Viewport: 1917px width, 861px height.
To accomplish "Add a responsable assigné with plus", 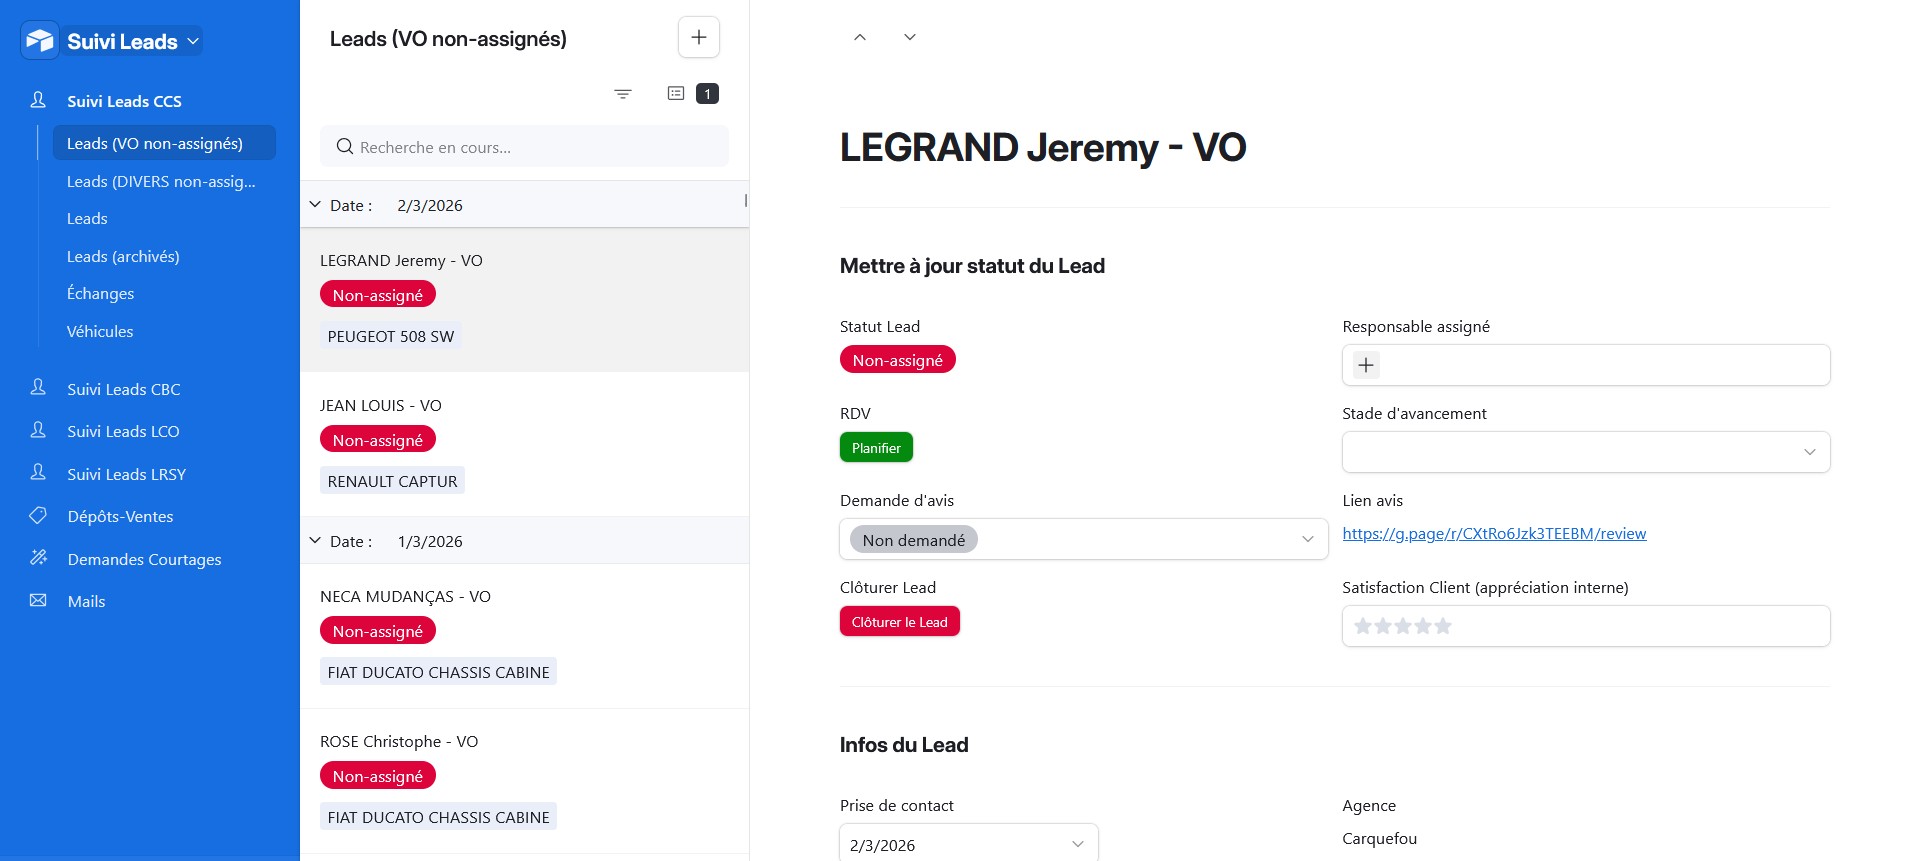I will click(x=1366, y=365).
